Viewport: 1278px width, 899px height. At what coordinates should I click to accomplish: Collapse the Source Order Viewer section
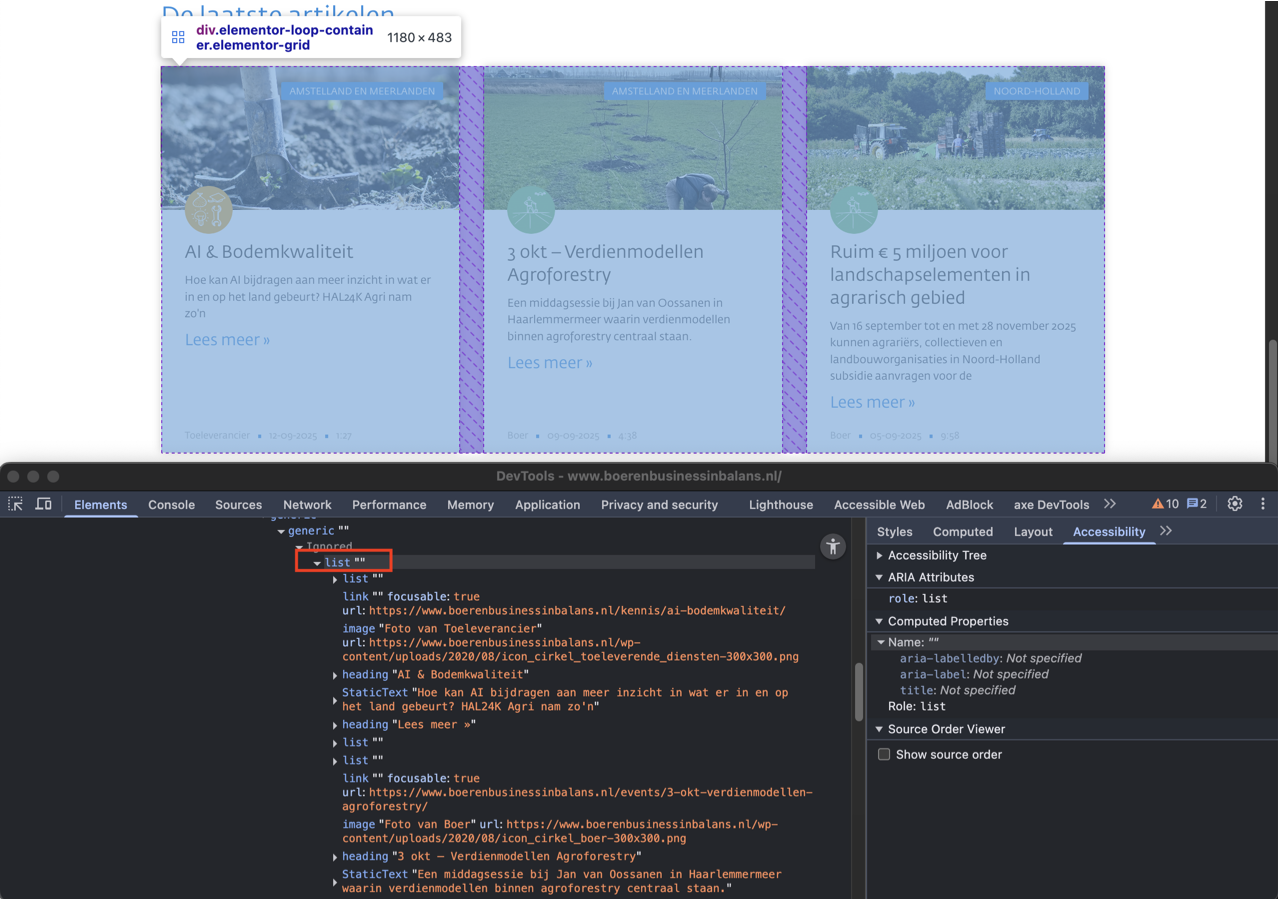click(880, 729)
